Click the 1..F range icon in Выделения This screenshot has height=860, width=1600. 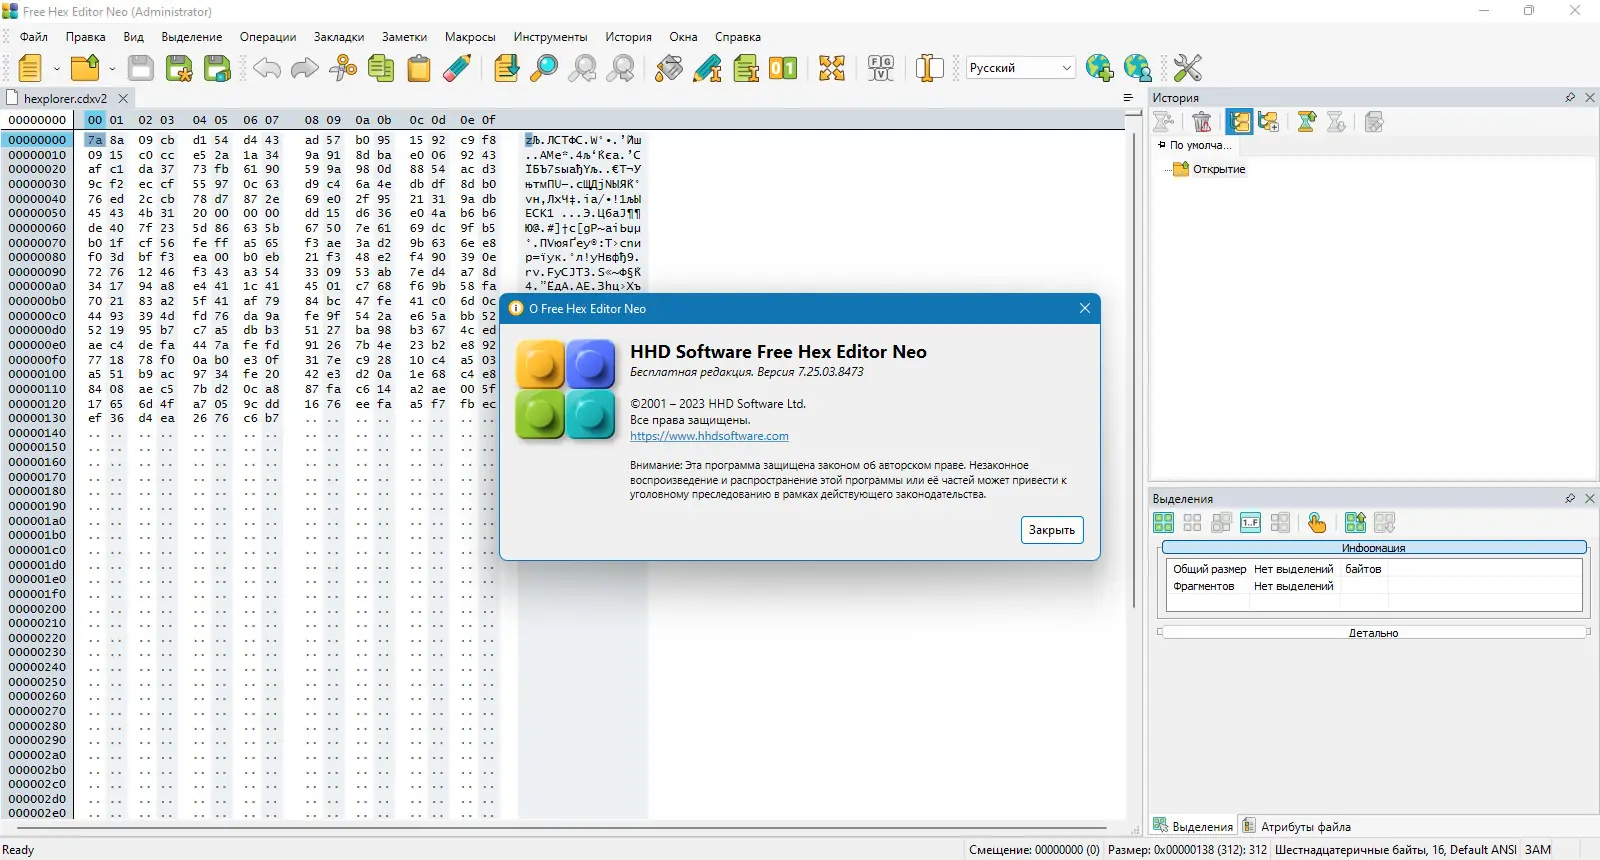[1250, 523]
